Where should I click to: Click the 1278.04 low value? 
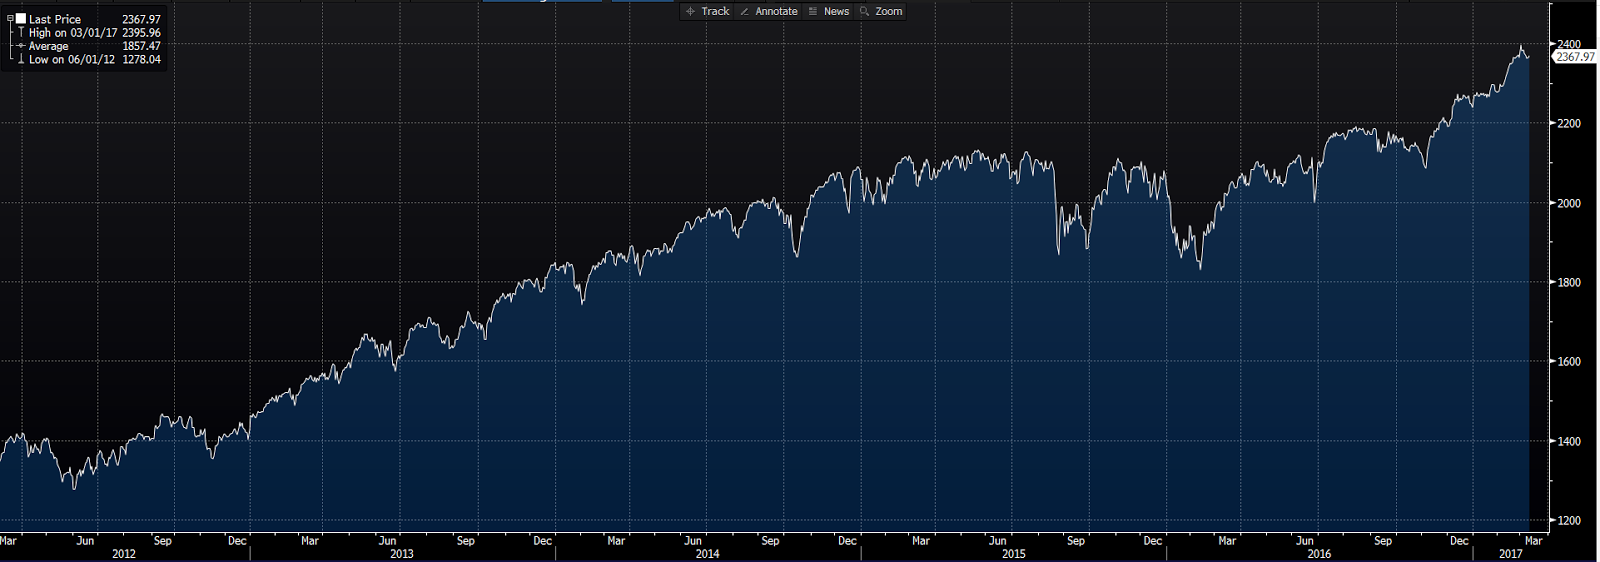point(141,59)
